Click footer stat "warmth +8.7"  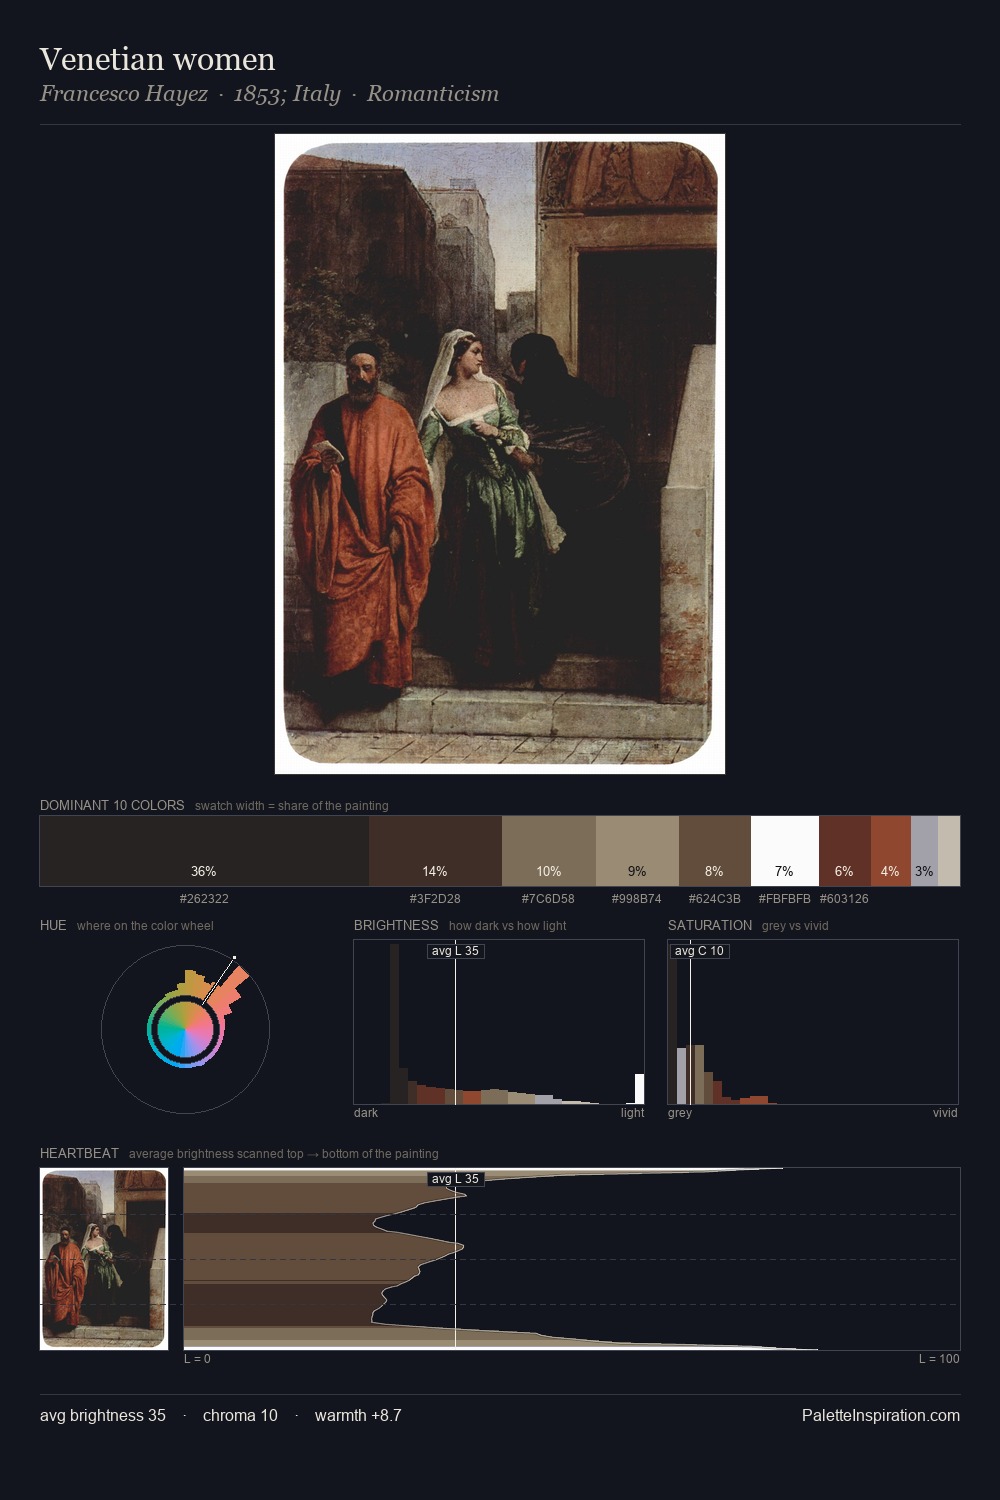coord(358,1416)
